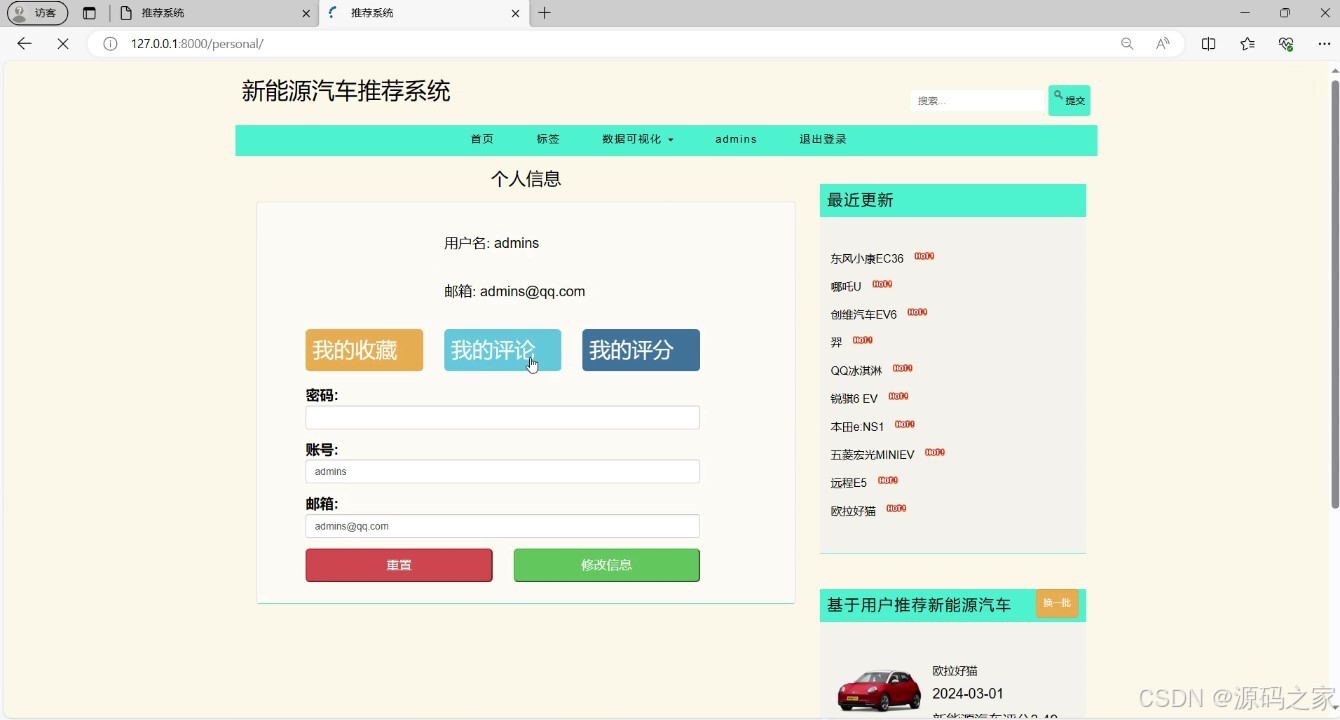Click the split screen icon in the browser toolbar
1340x720 pixels.
coord(1208,44)
